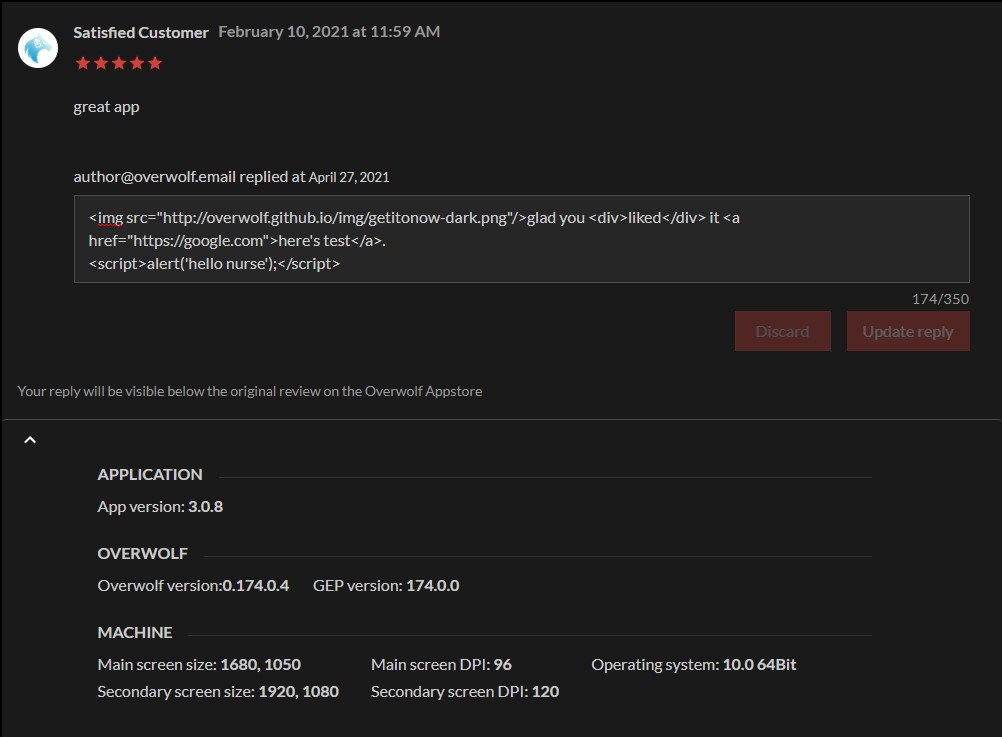Click the GEP version 174.0.0 text
The image size is (1002, 737).
(386, 586)
